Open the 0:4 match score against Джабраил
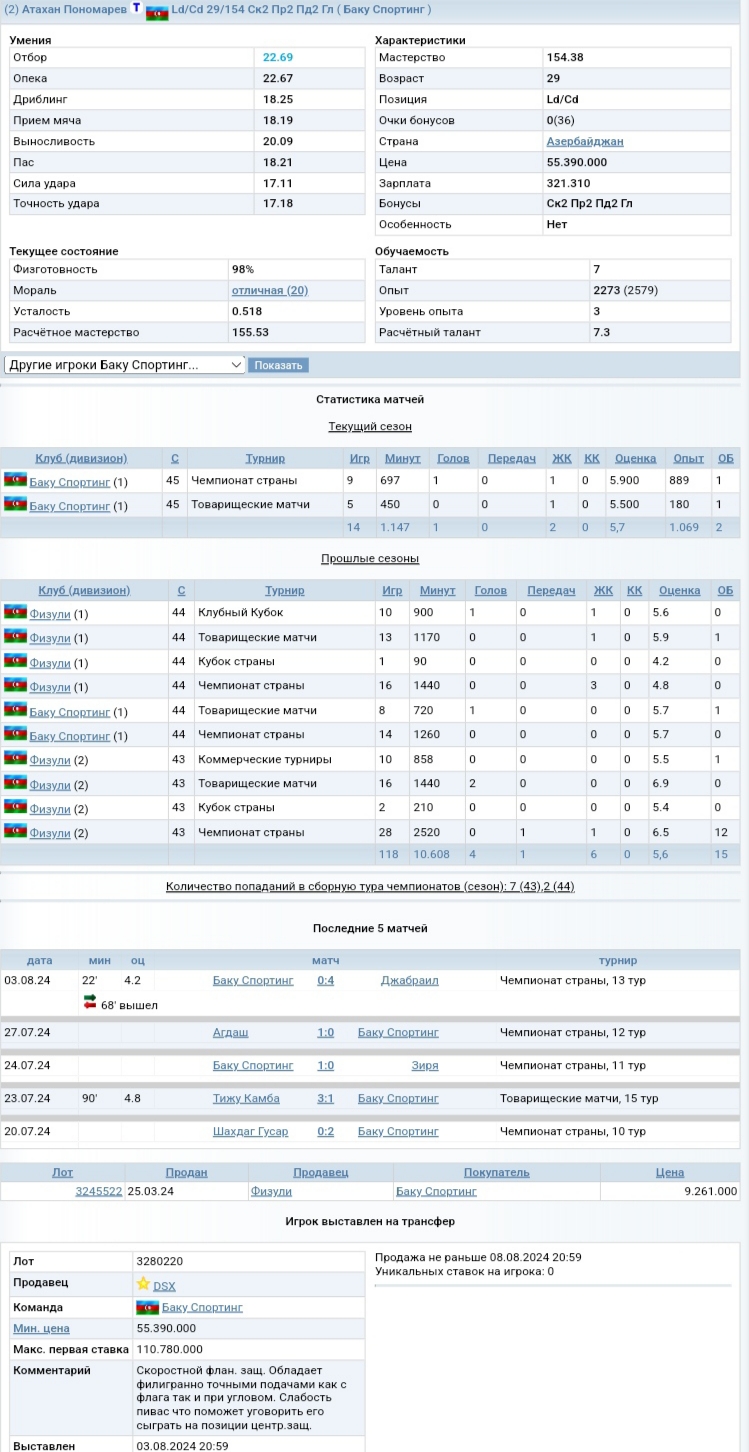 pyautogui.click(x=325, y=980)
